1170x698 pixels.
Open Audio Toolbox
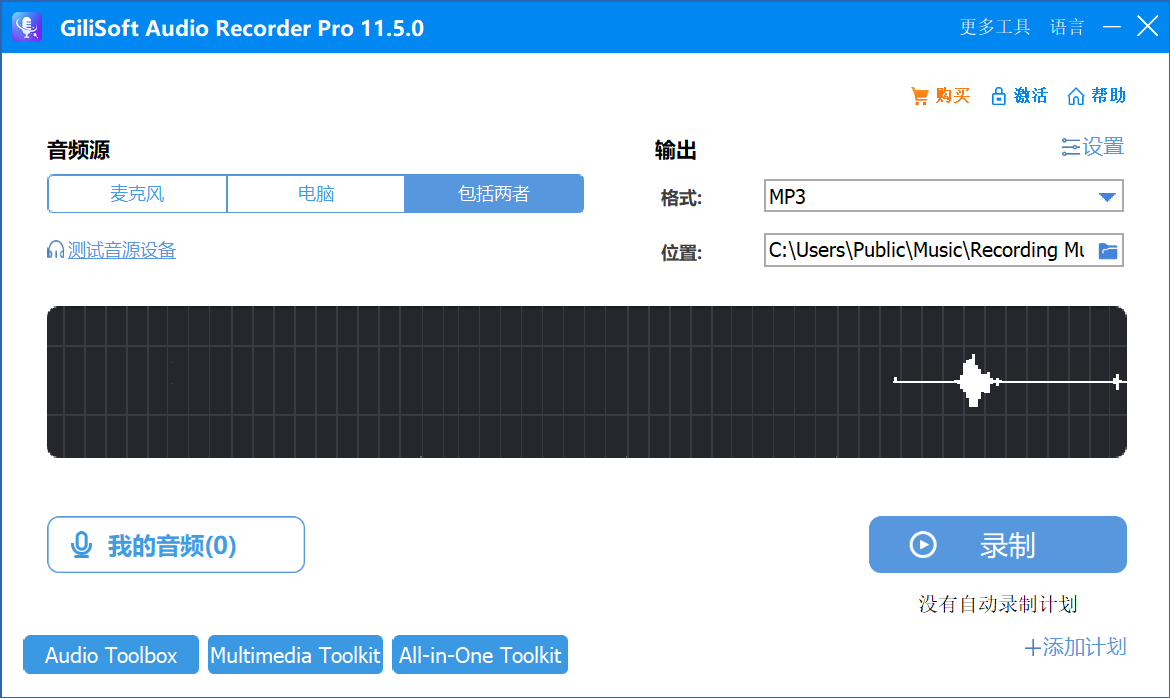pos(111,655)
